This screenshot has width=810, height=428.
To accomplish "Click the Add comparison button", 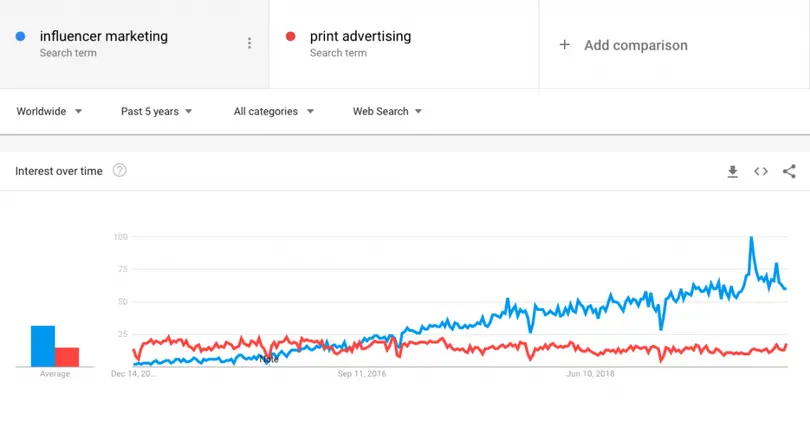I will (x=635, y=45).
